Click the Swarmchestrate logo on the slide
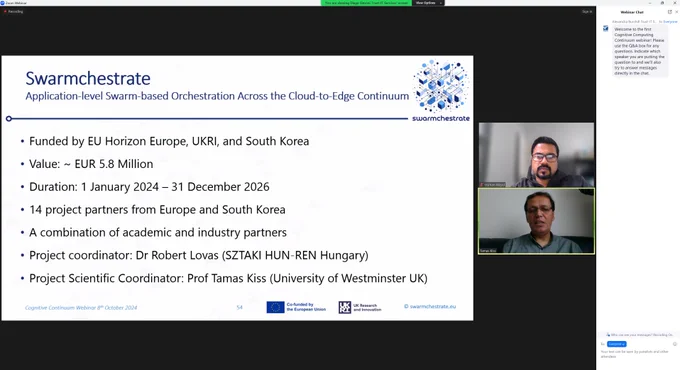Image resolution: width=680 pixels, height=370 pixels. pyautogui.click(x=441, y=91)
